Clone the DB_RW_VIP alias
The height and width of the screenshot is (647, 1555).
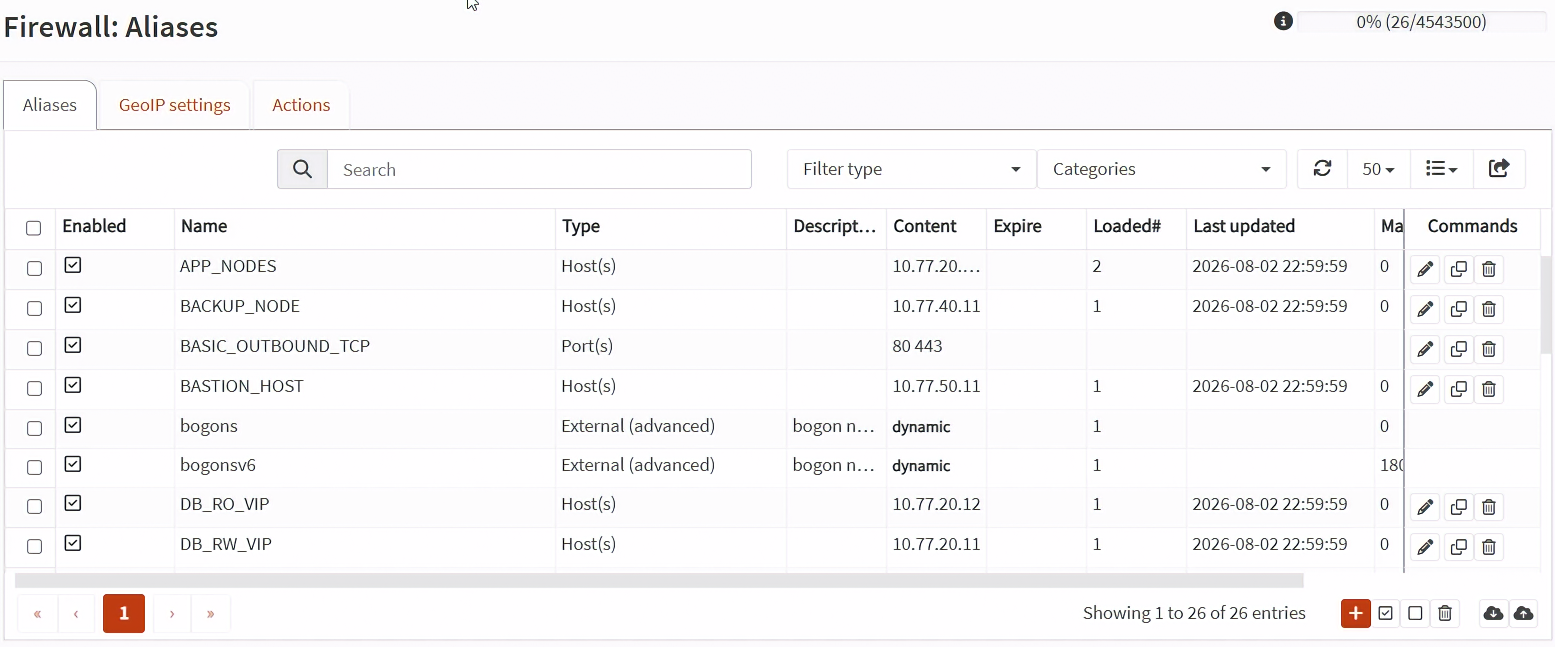click(x=1458, y=547)
